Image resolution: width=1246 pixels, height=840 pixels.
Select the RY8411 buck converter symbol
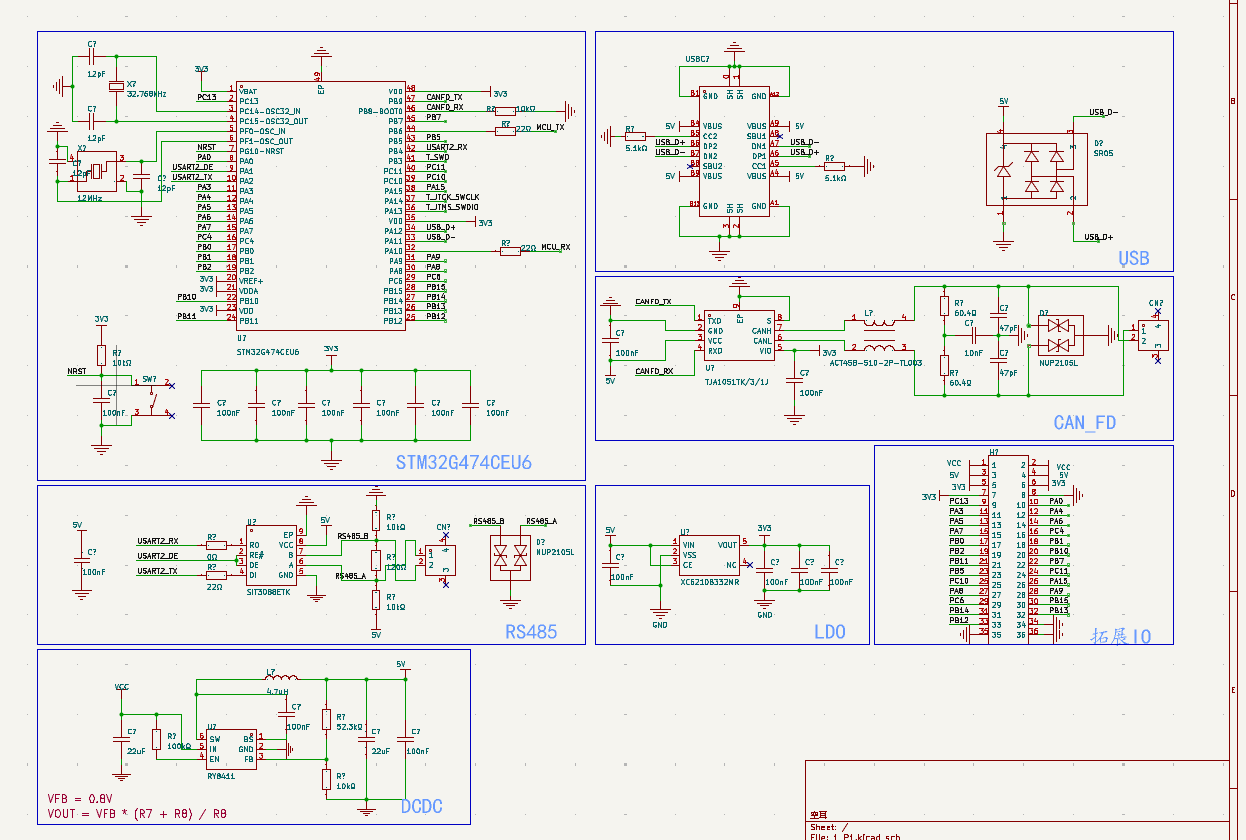[x=231, y=749]
